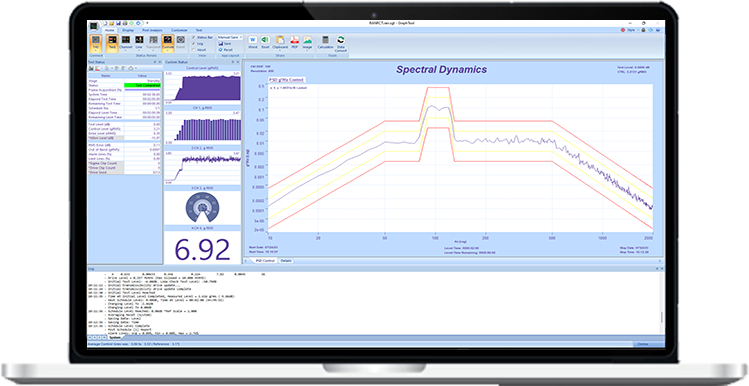Enable the Abort view checkbox
The image size is (749, 386).
[x=194, y=50]
